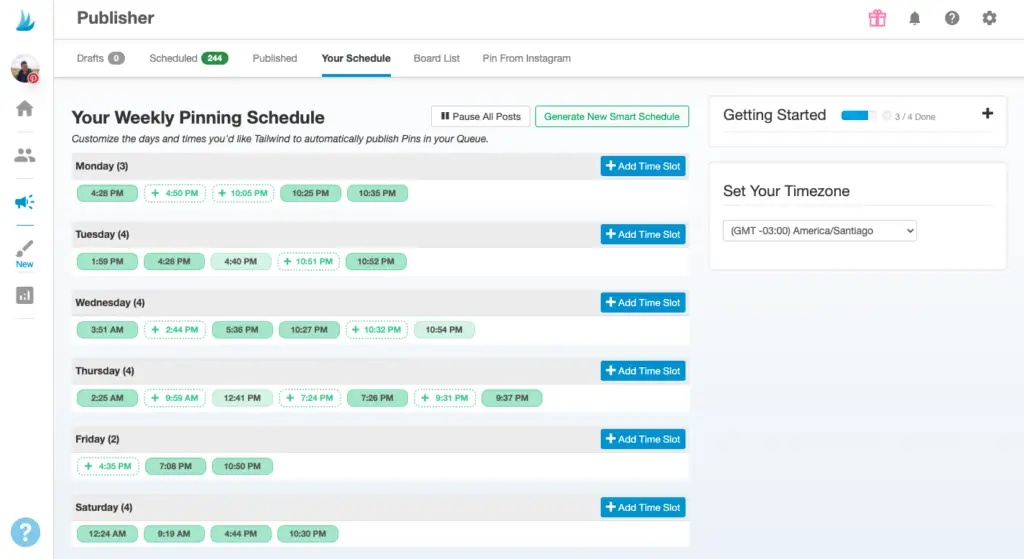Image resolution: width=1024 pixels, height=559 pixels.
Task: Select Thursday 12:41 PM time slot
Action: pyautogui.click(x=242, y=398)
